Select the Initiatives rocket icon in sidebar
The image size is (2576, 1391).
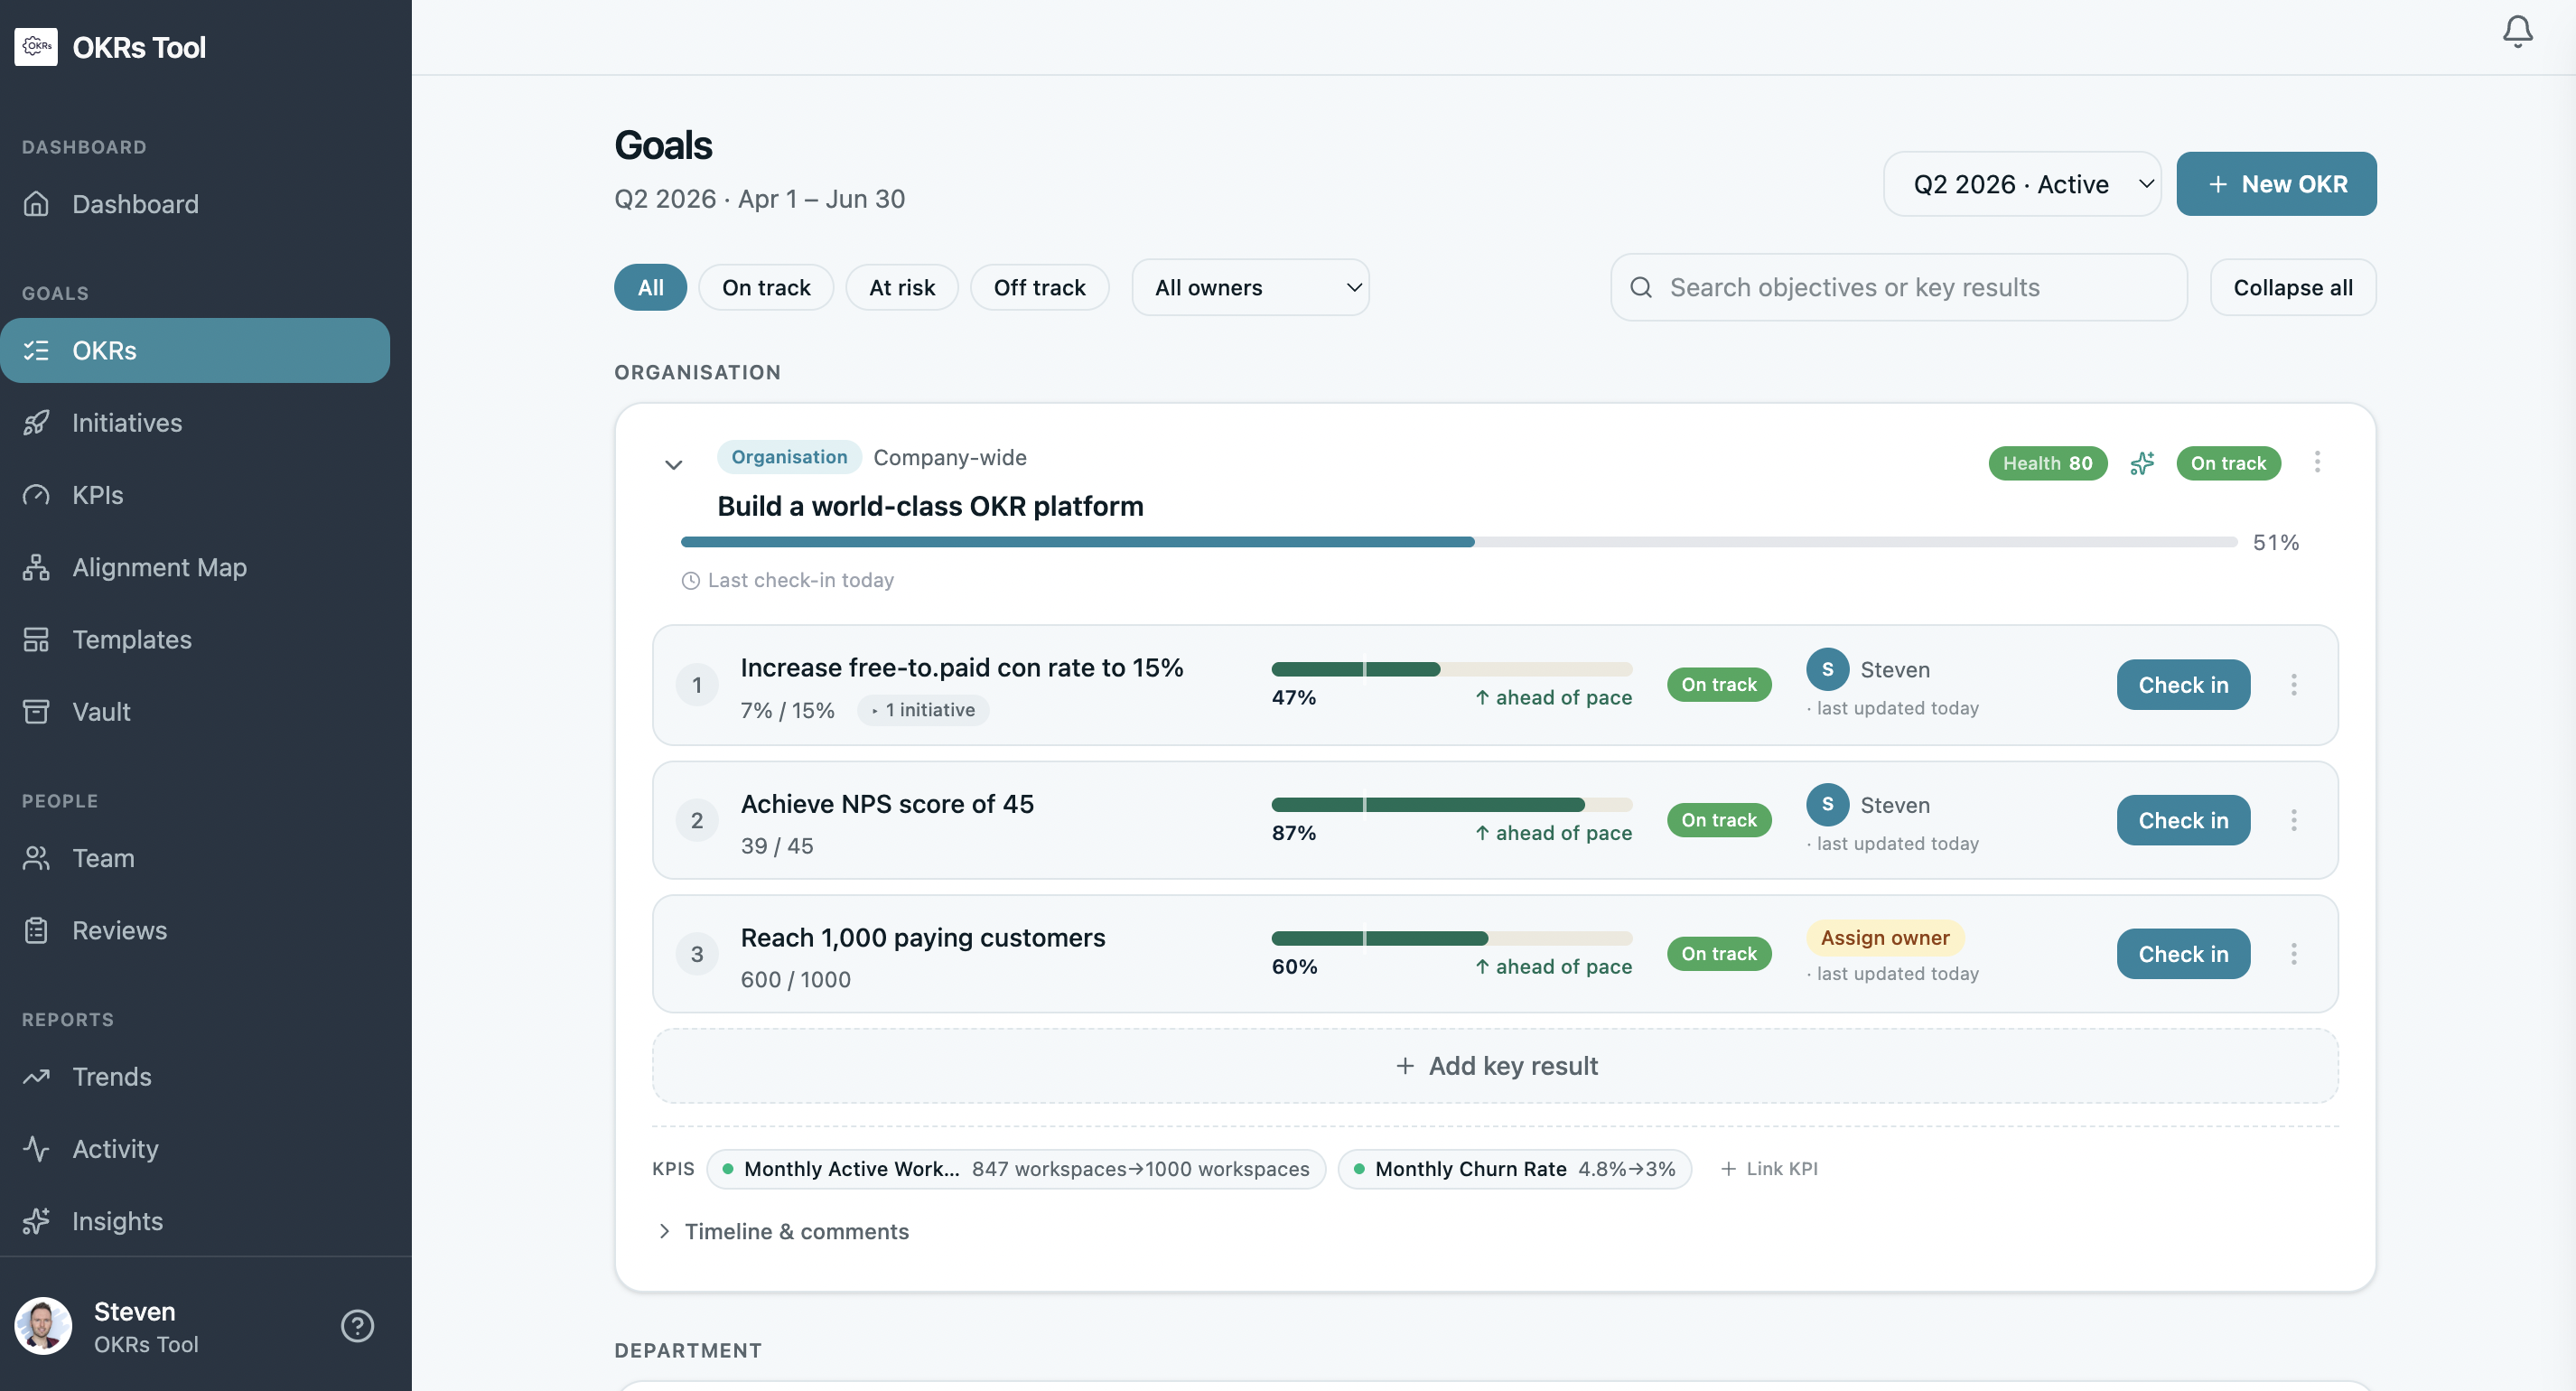coord(36,422)
